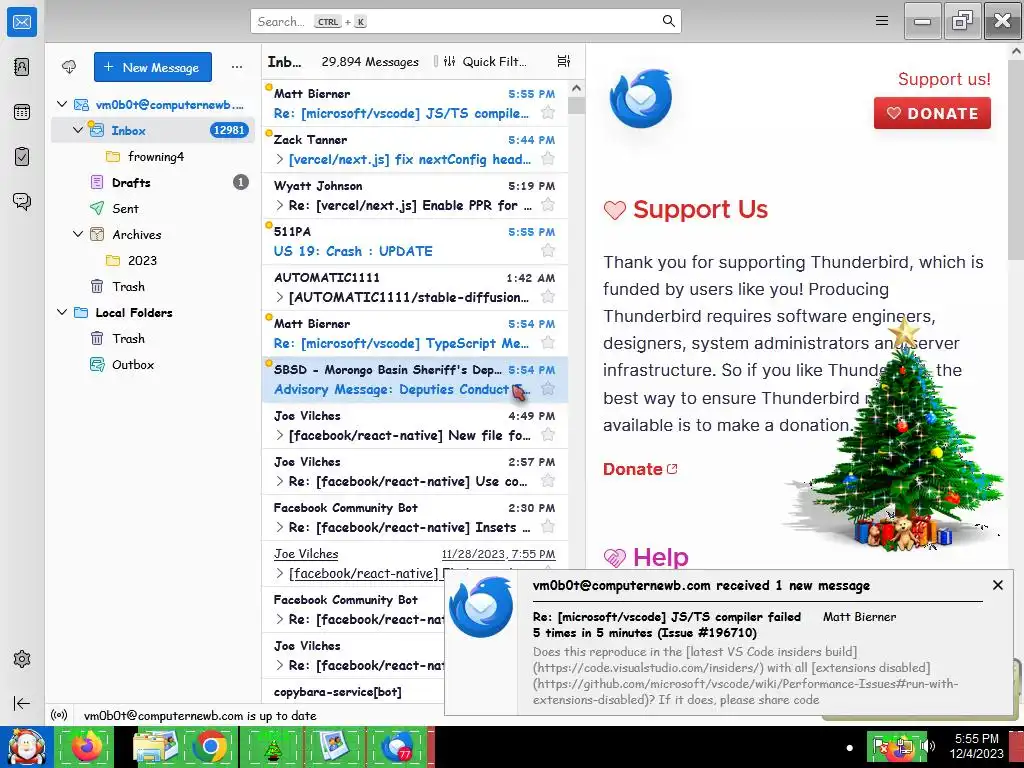
Task: Star the Joe Vilches 2:57 PM message
Action: click(548, 481)
